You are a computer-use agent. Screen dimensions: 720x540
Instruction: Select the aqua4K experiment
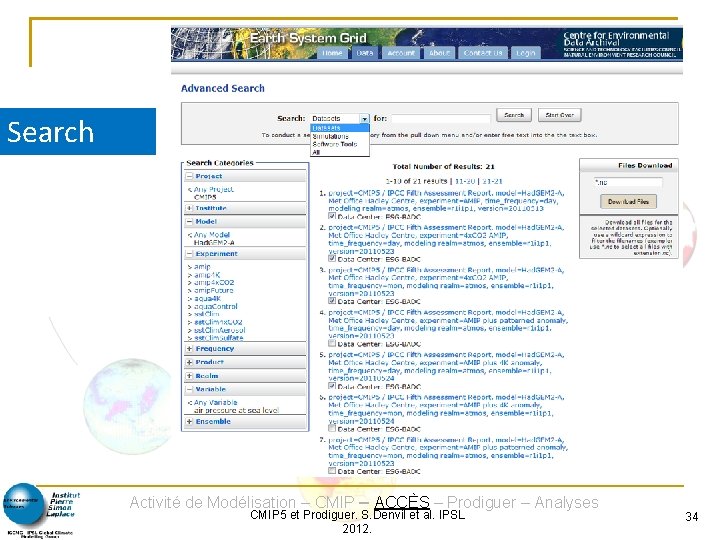pos(207,298)
